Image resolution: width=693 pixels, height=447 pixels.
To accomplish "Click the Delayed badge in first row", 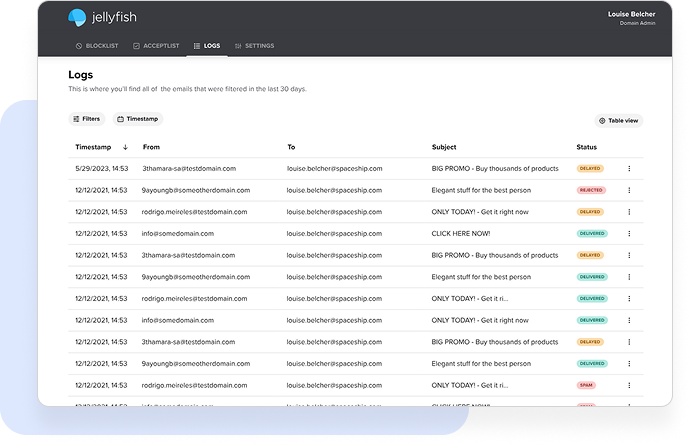I will [x=590, y=169].
